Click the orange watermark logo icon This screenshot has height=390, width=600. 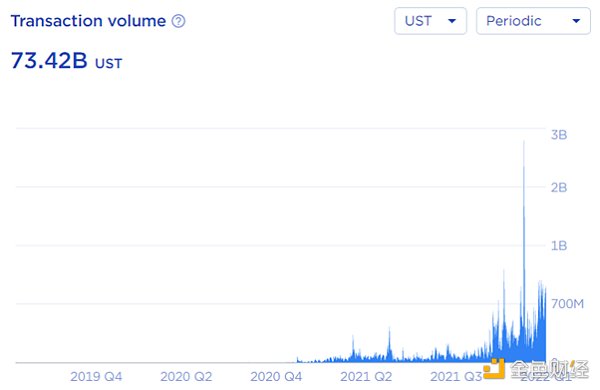[494, 368]
